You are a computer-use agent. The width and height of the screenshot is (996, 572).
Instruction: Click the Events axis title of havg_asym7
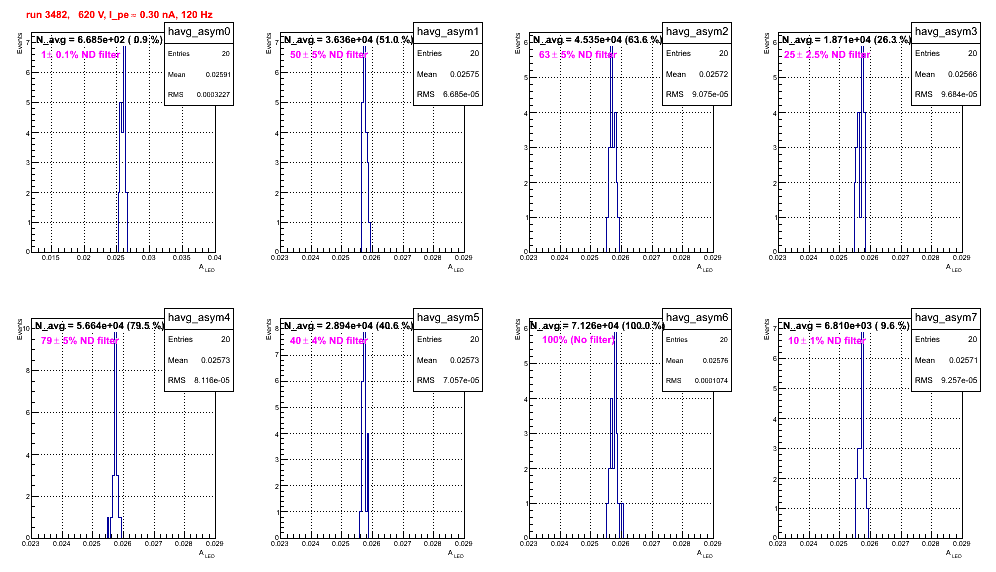pos(767,329)
